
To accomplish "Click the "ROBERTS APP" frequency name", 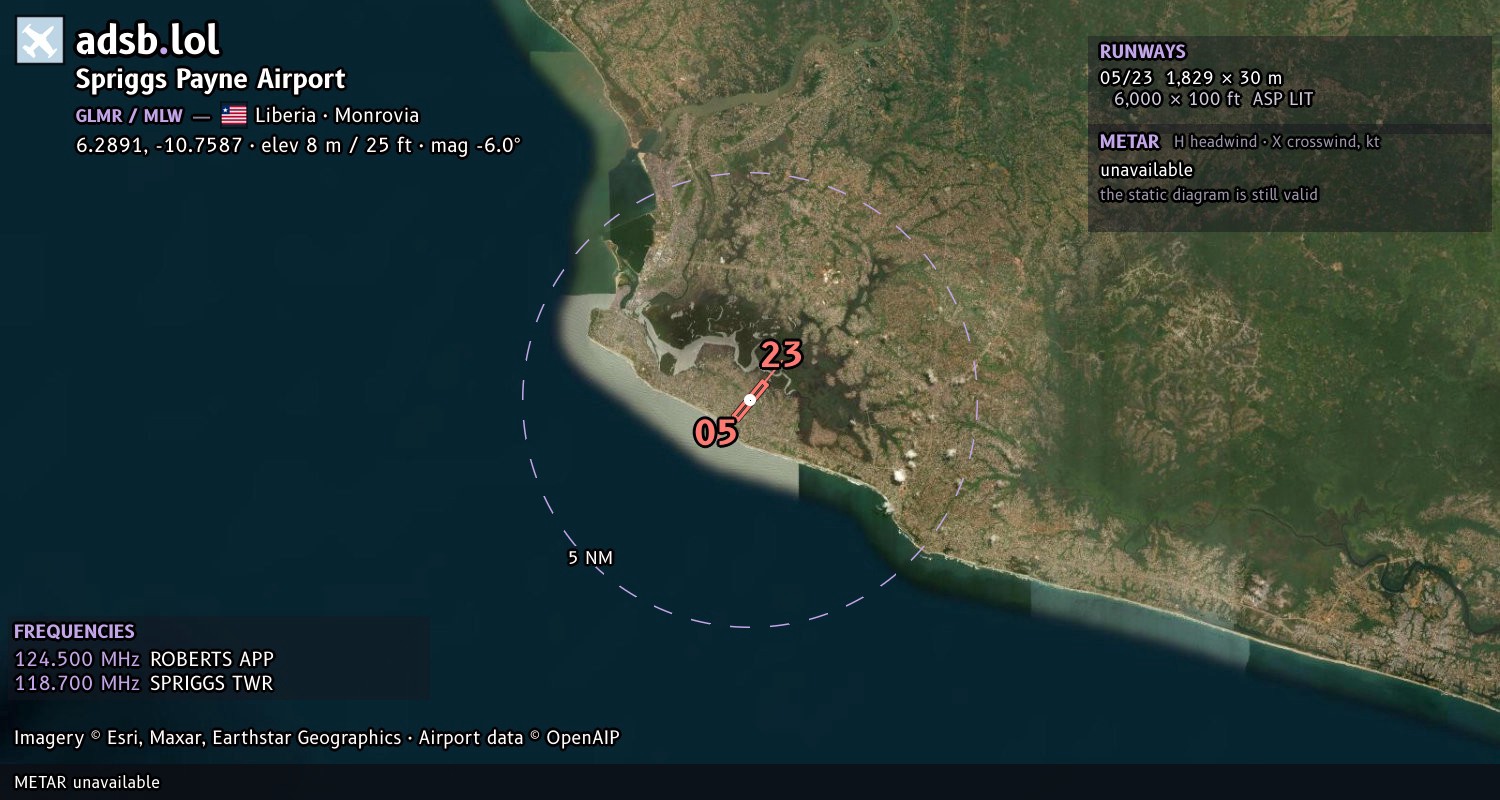I will coord(212,659).
